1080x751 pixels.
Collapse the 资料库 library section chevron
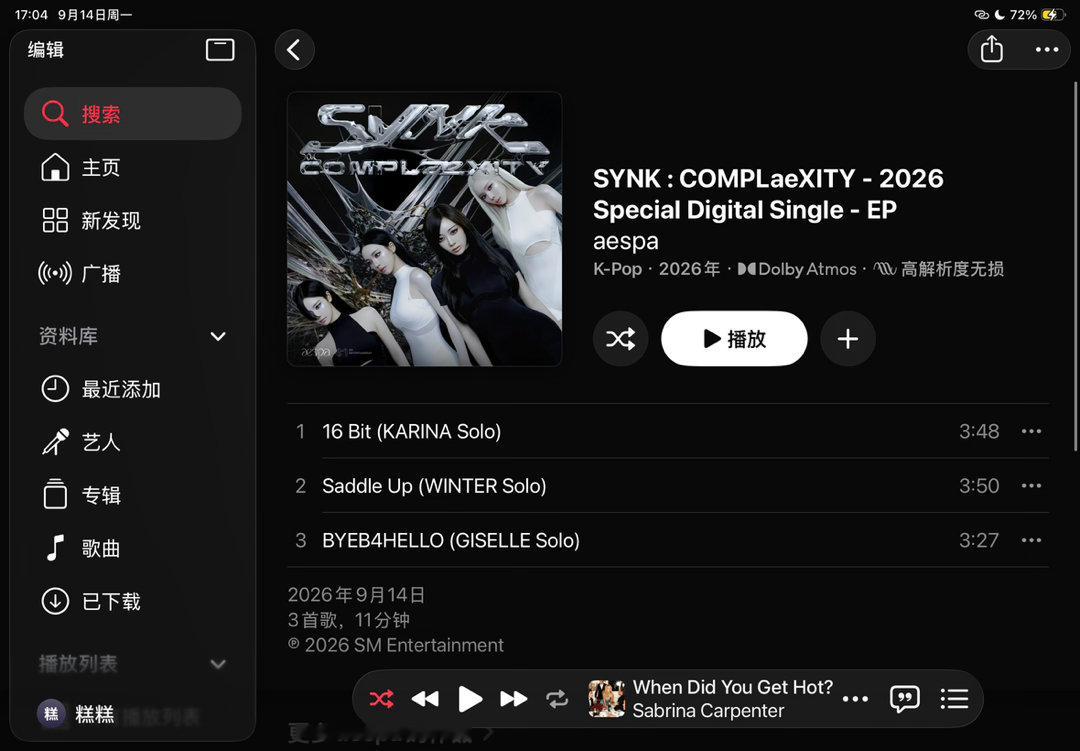point(218,336)
